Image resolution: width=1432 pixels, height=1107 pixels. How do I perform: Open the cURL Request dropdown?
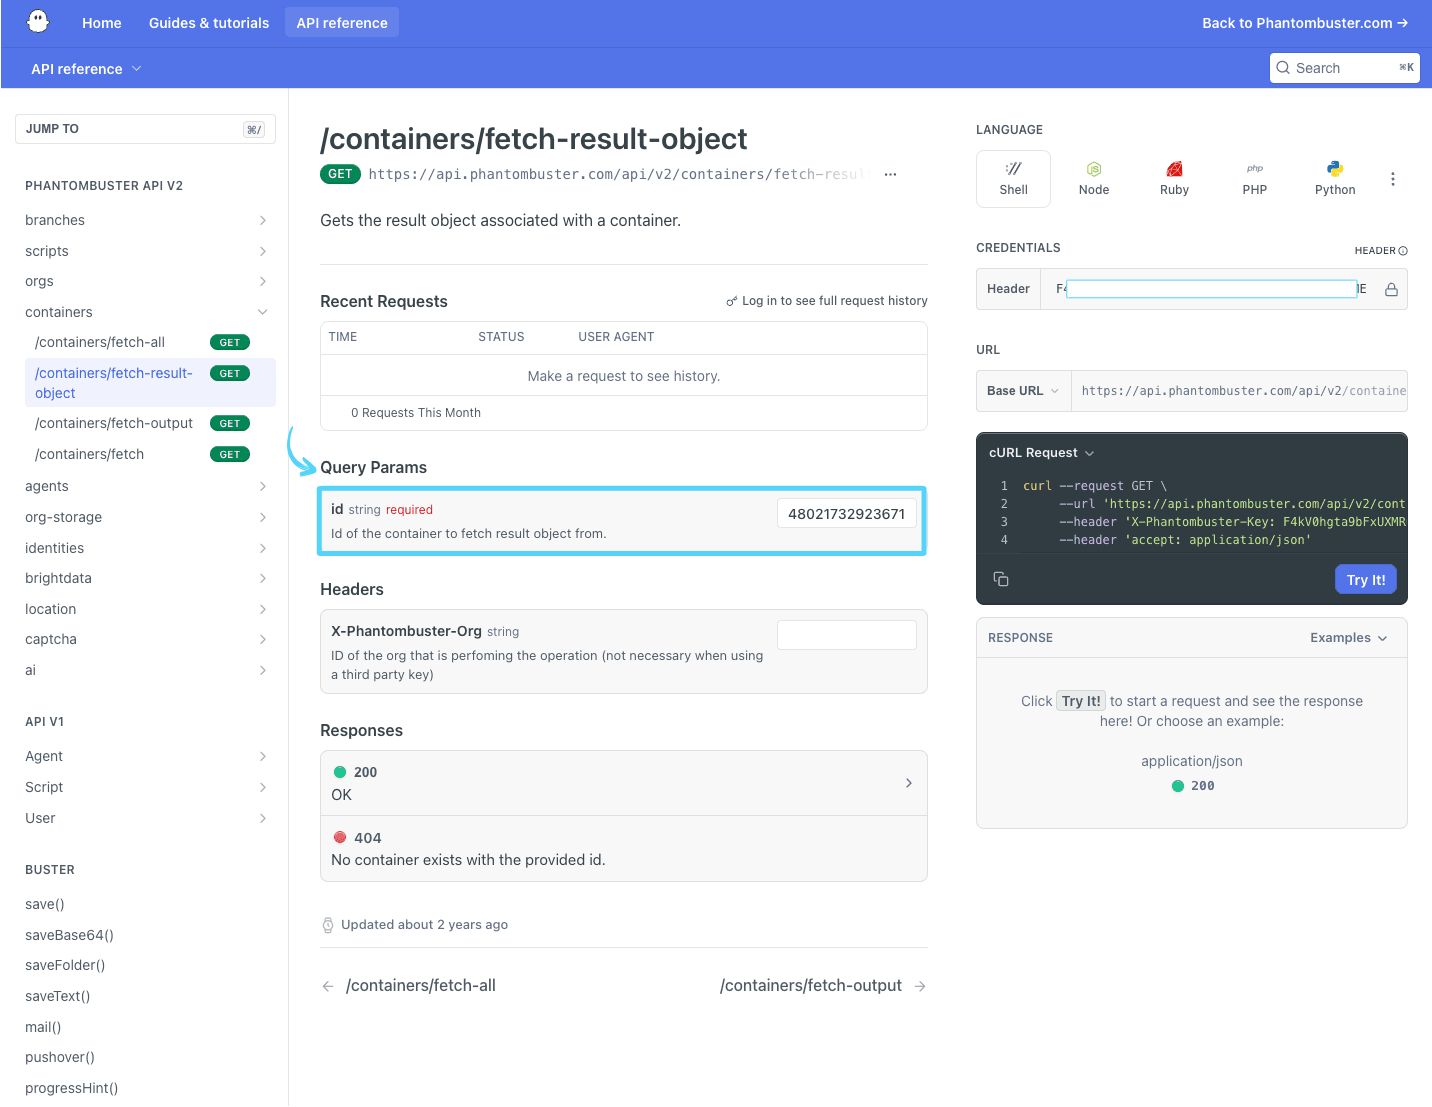[x=1042, y=453]
